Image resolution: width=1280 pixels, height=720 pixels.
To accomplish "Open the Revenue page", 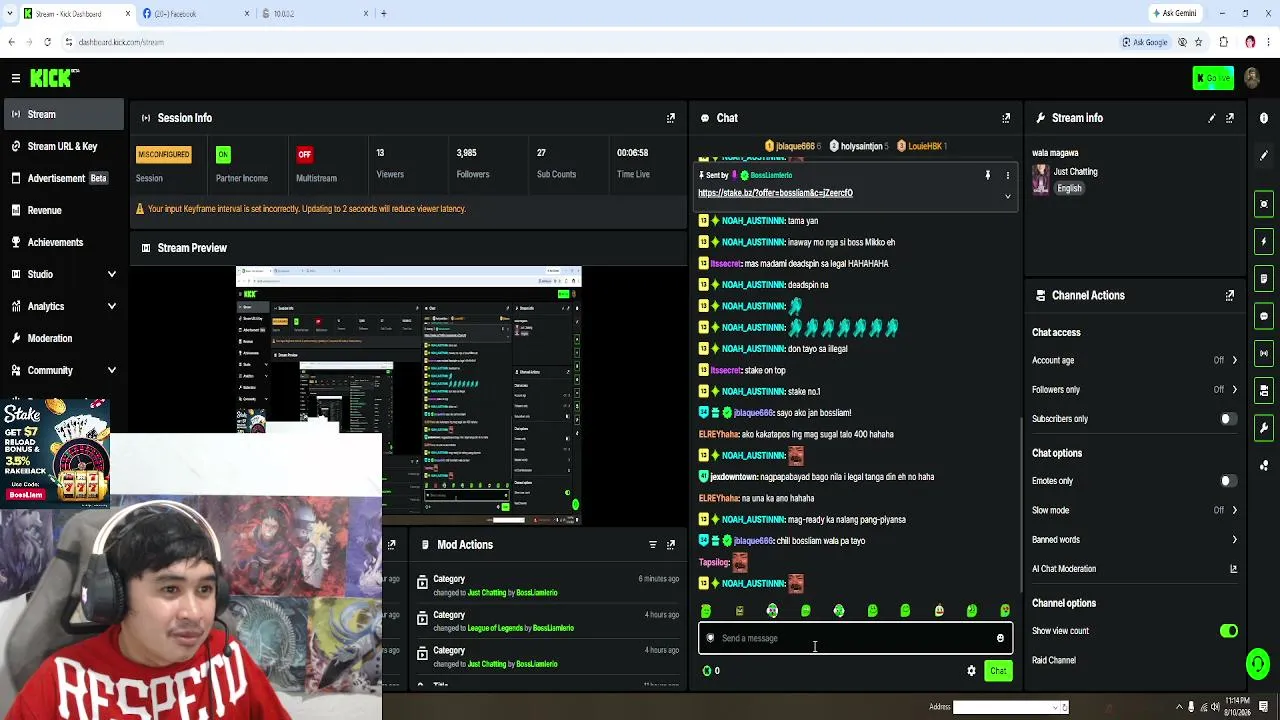I will click(64, 210).
